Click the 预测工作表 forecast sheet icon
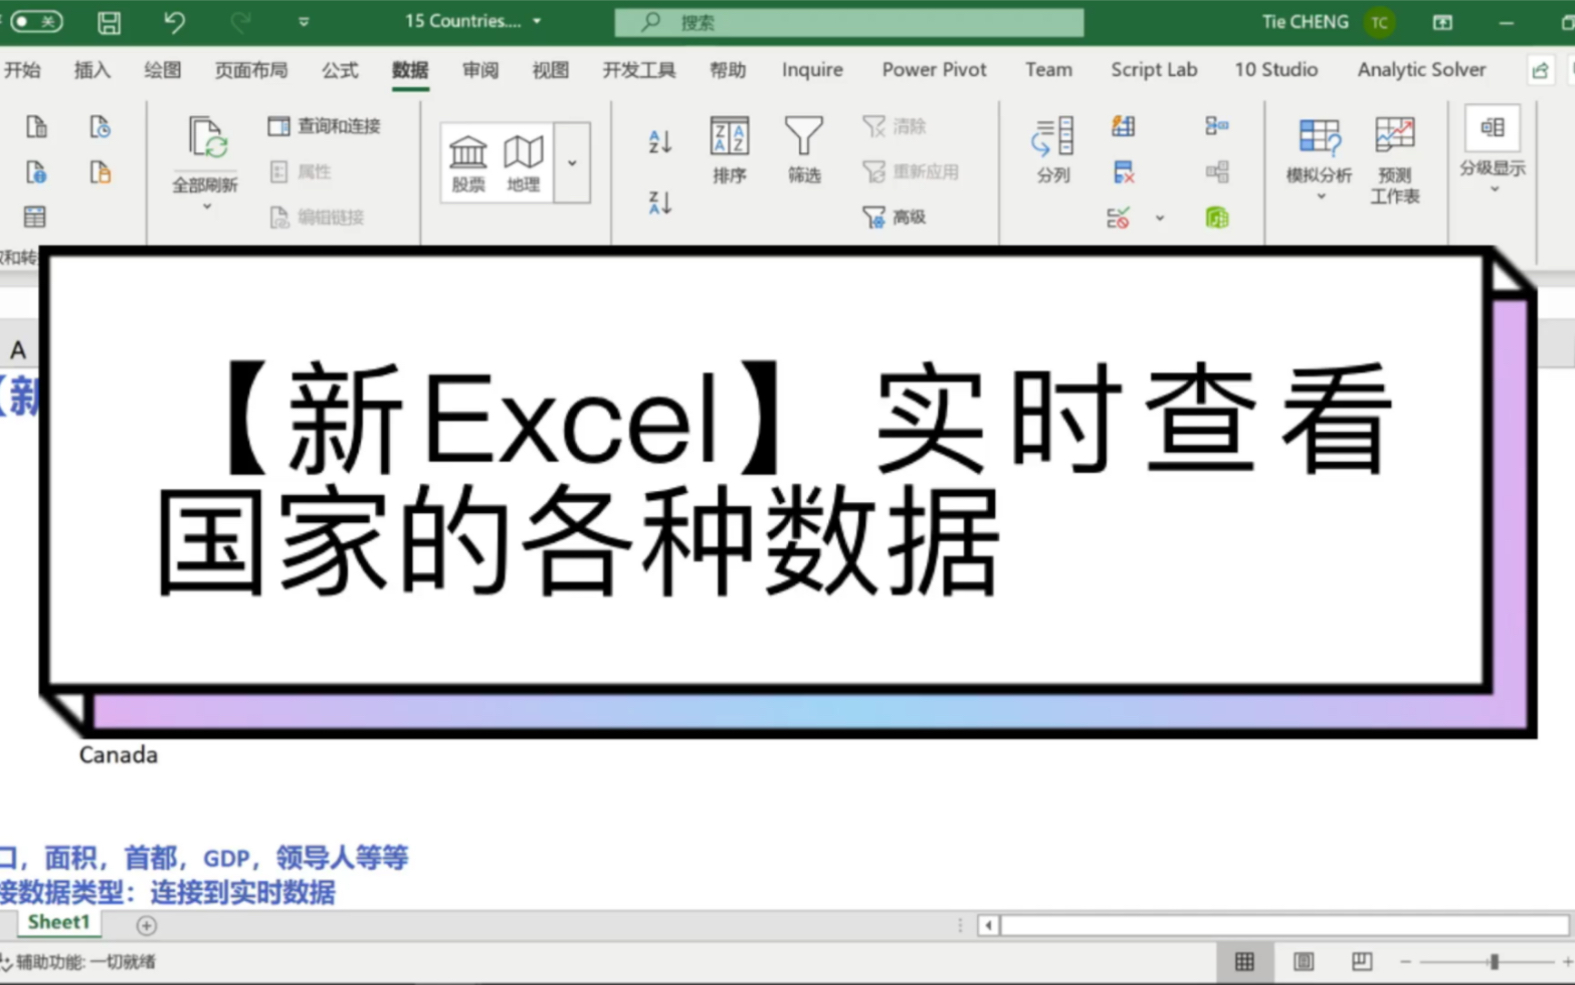Image resolution: width=1575 pixels, height=985 pixels. [1395, 160]
